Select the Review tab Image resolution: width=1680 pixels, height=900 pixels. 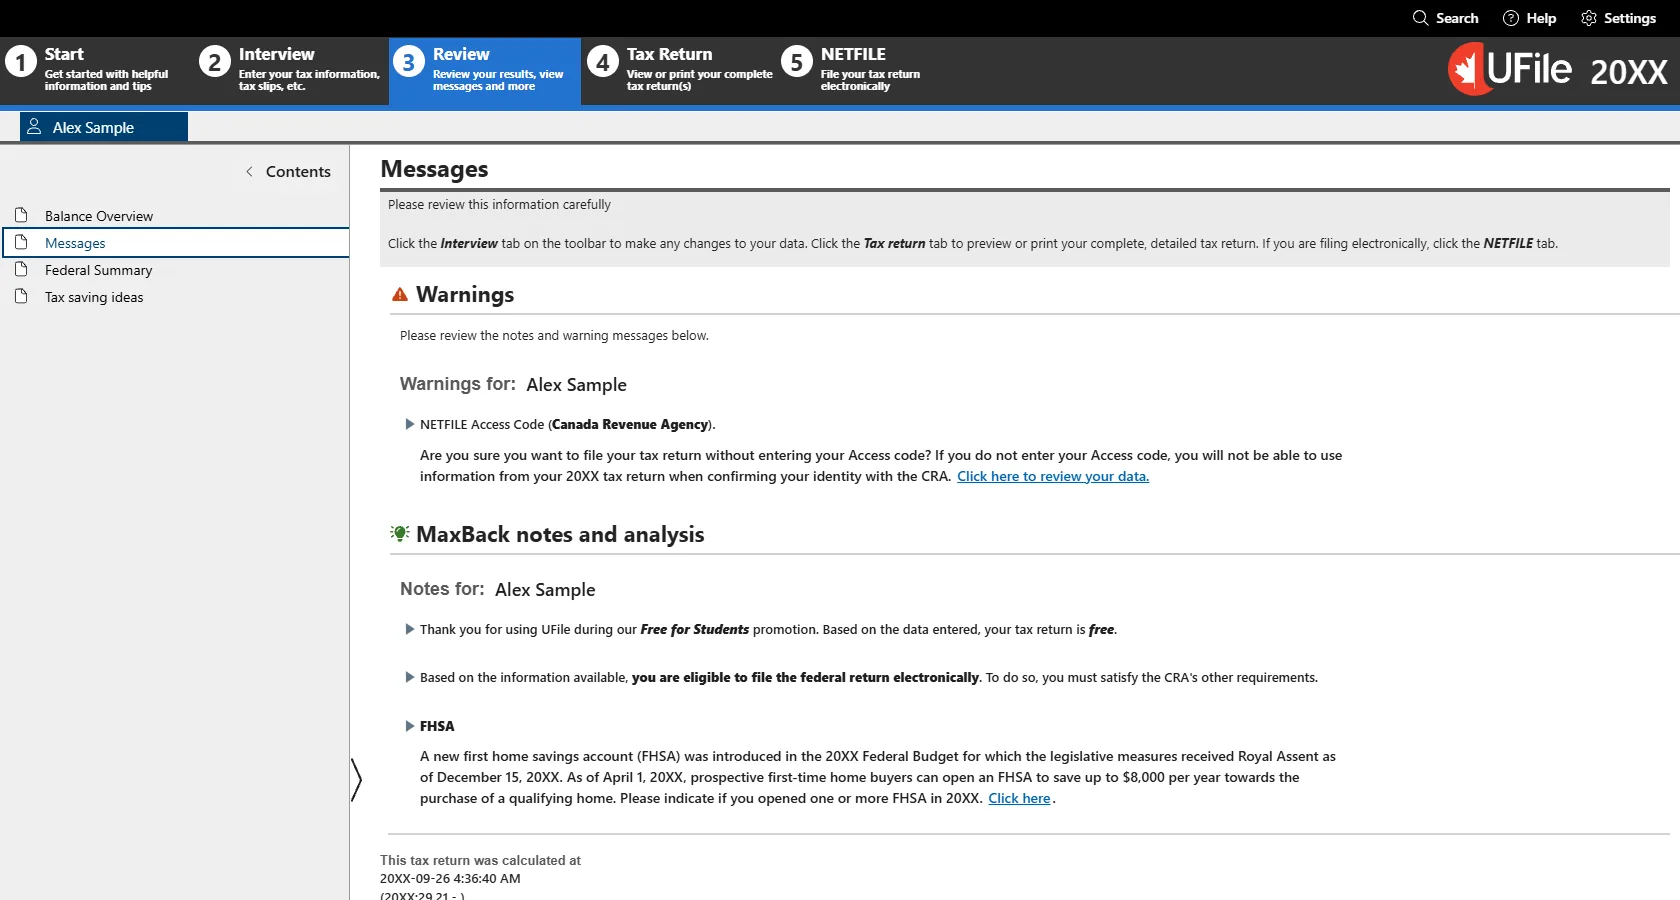[x=485, y=70]
